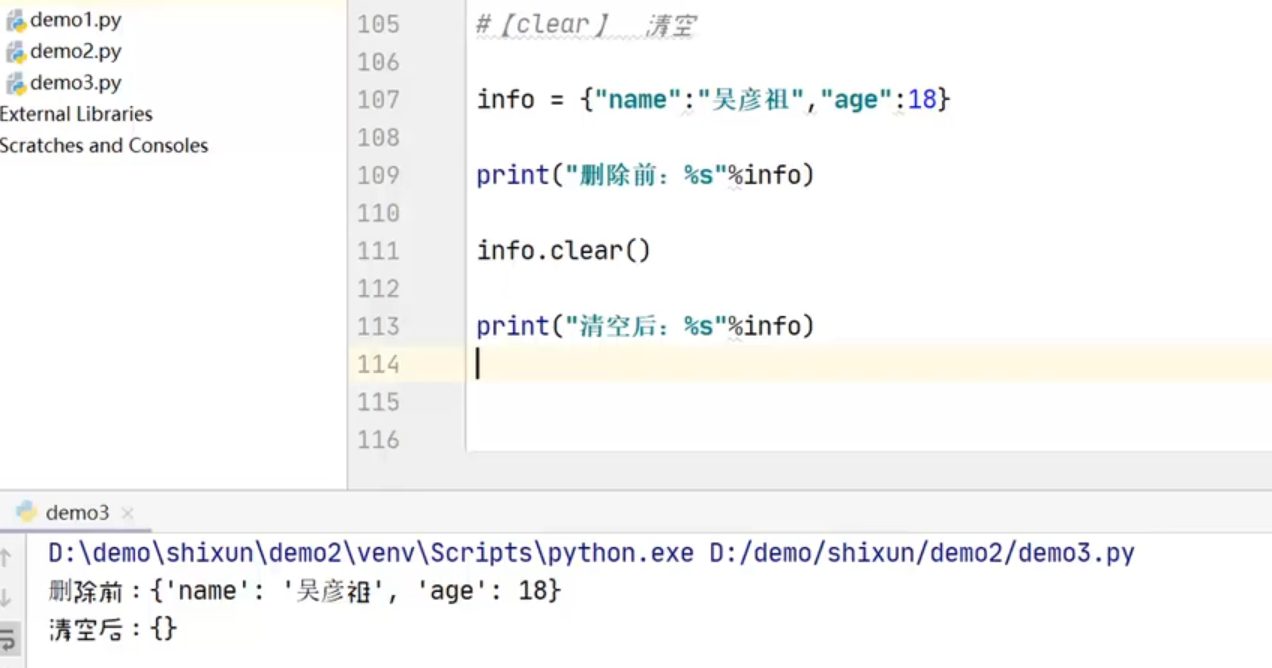Click the empty line 115 in the editor
The height and width of the screenshot is (668, 1272).
[700, 402]
